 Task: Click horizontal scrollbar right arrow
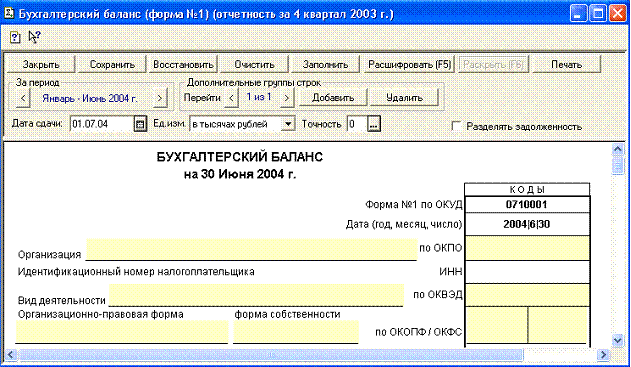point(604,355)
